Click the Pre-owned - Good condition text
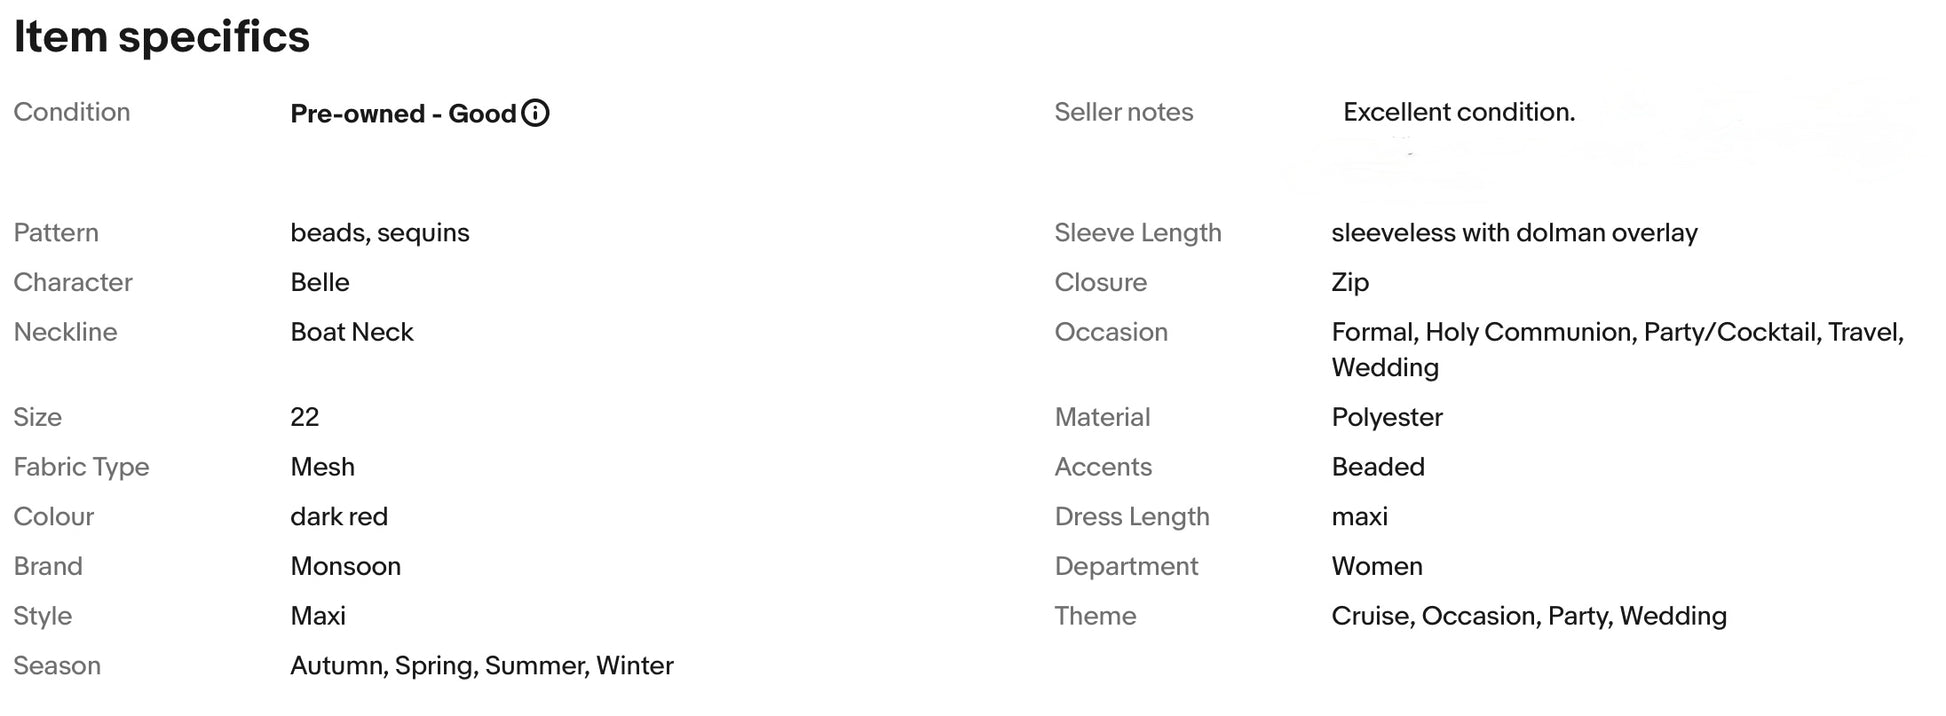The image size is (1946, 716). [x=403, y=113]
